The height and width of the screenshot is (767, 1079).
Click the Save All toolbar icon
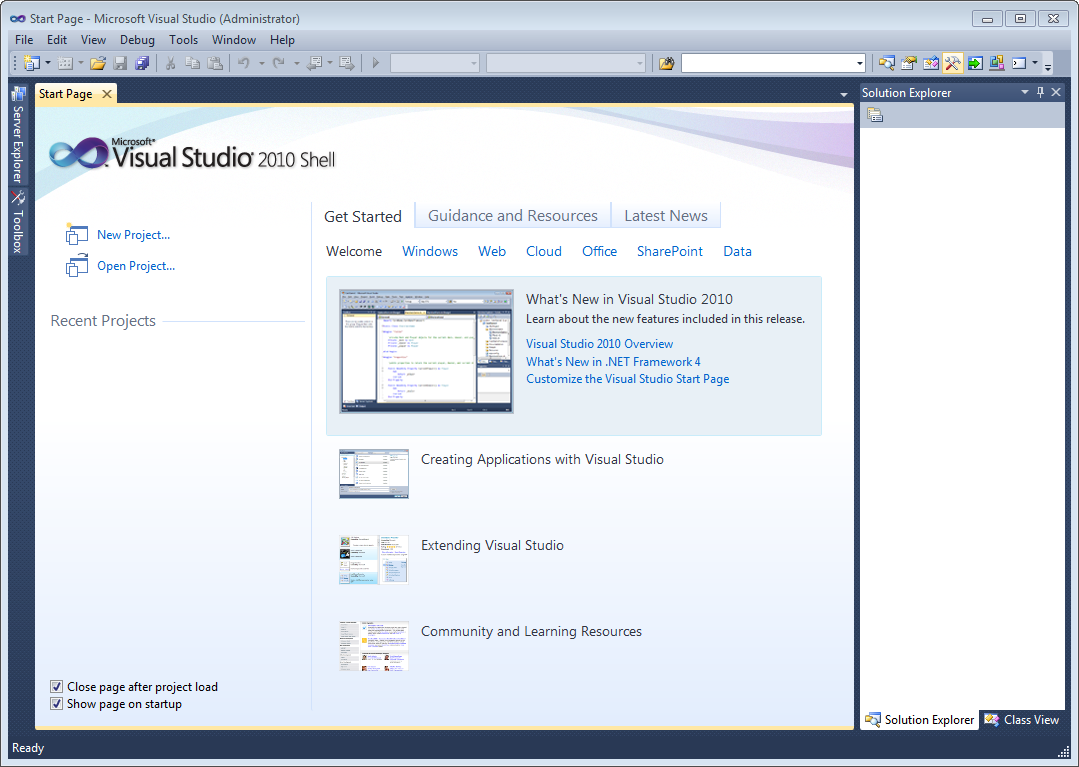(x=143, y=62)
